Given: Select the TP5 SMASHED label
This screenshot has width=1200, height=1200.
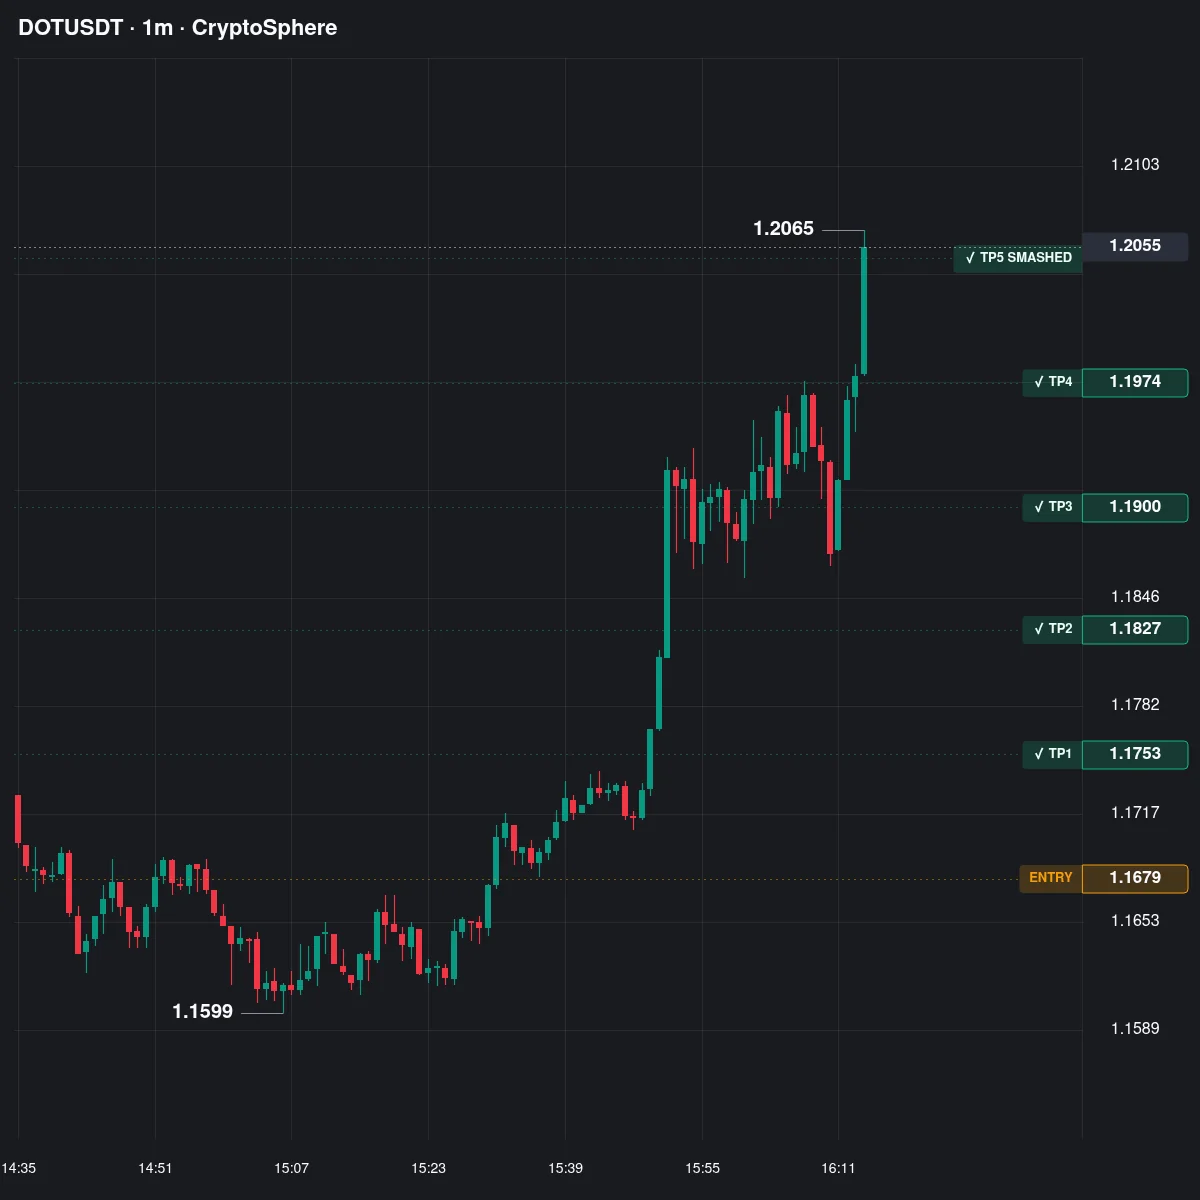Looking at the screenshot, I should (x=1018, y=258).
